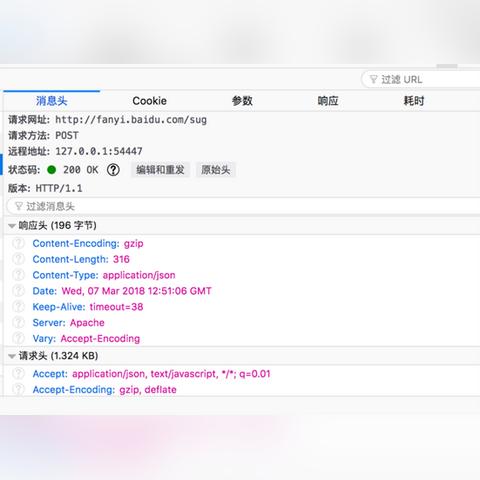The height and width of the screenshot is (480, 480).
Task: Select the Vary value Accept-Encoding
Action: pyautogui.click(x=100, y=339)
